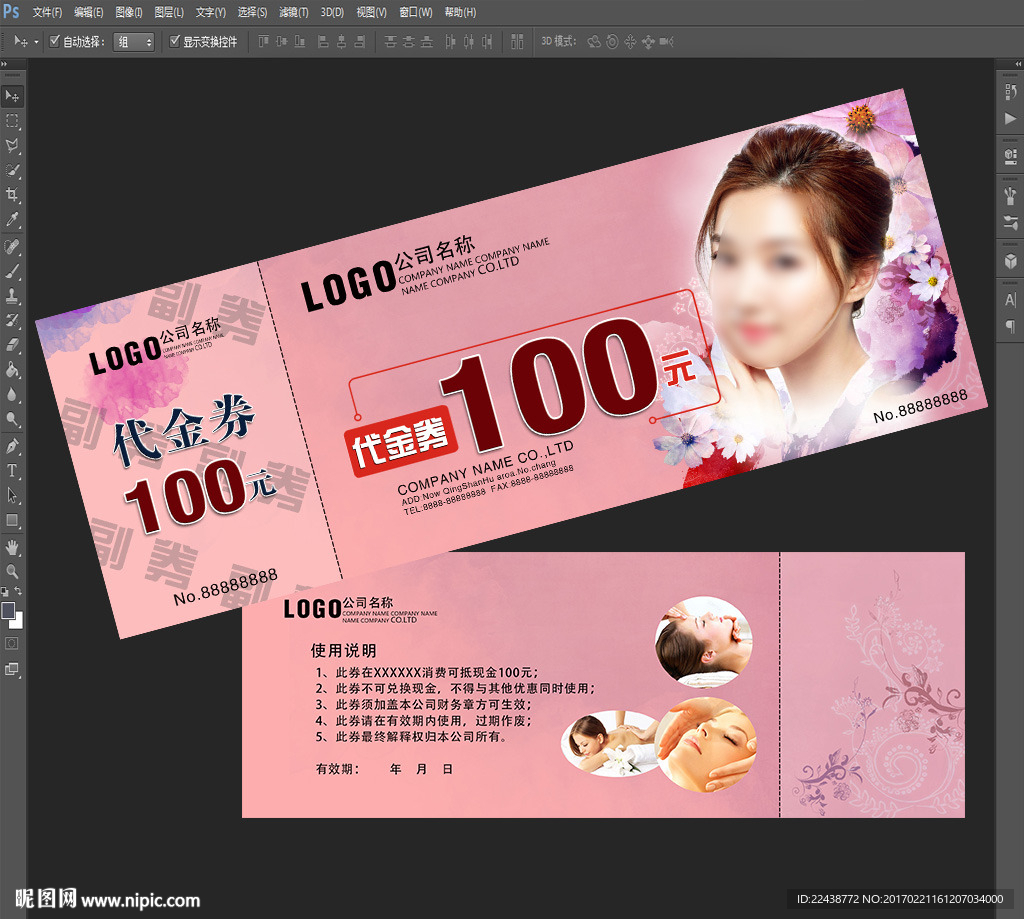Click Auto-Align Layers button

click(x=517, y=42)
